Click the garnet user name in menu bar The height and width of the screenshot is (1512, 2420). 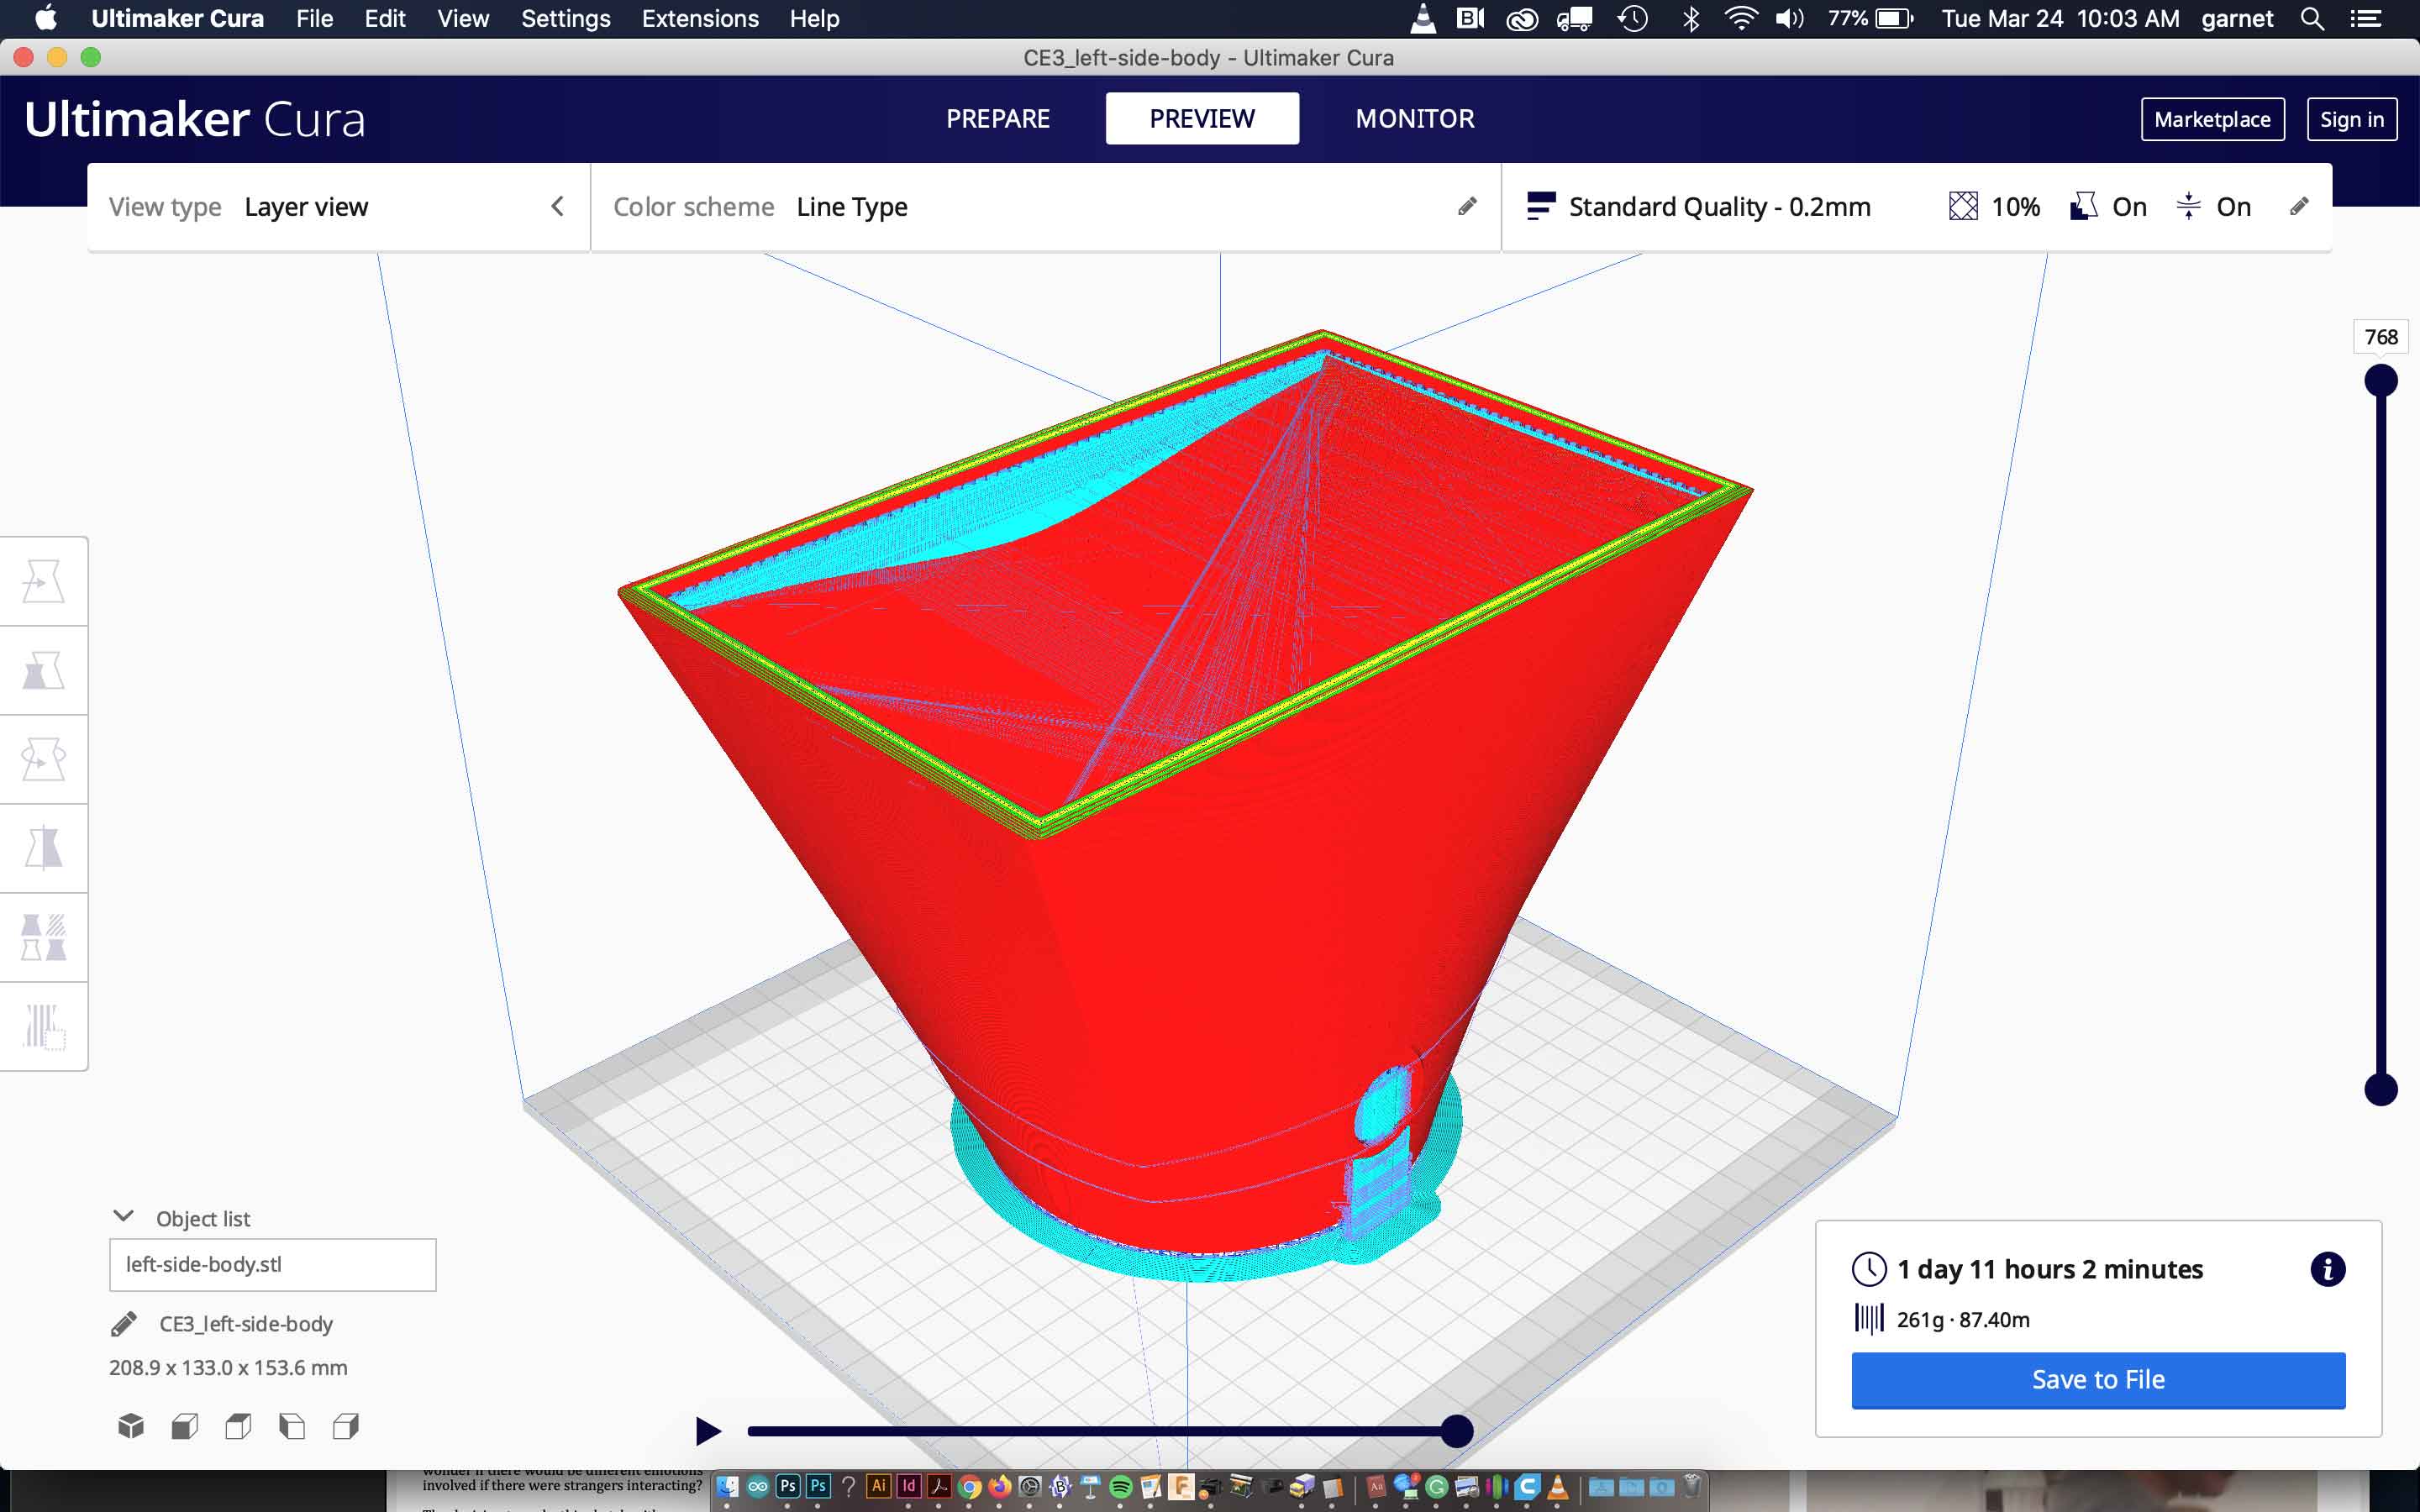coord(2237,18)
